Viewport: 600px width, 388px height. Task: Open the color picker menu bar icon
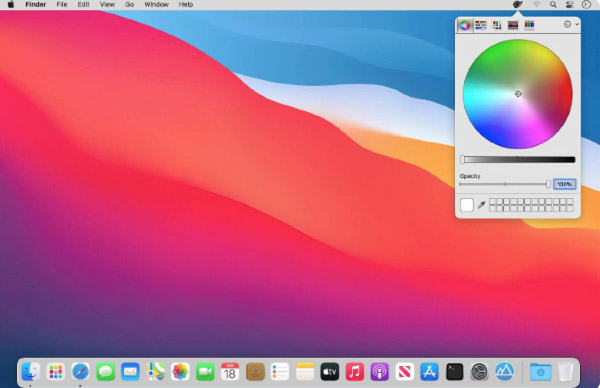(517, 5)
